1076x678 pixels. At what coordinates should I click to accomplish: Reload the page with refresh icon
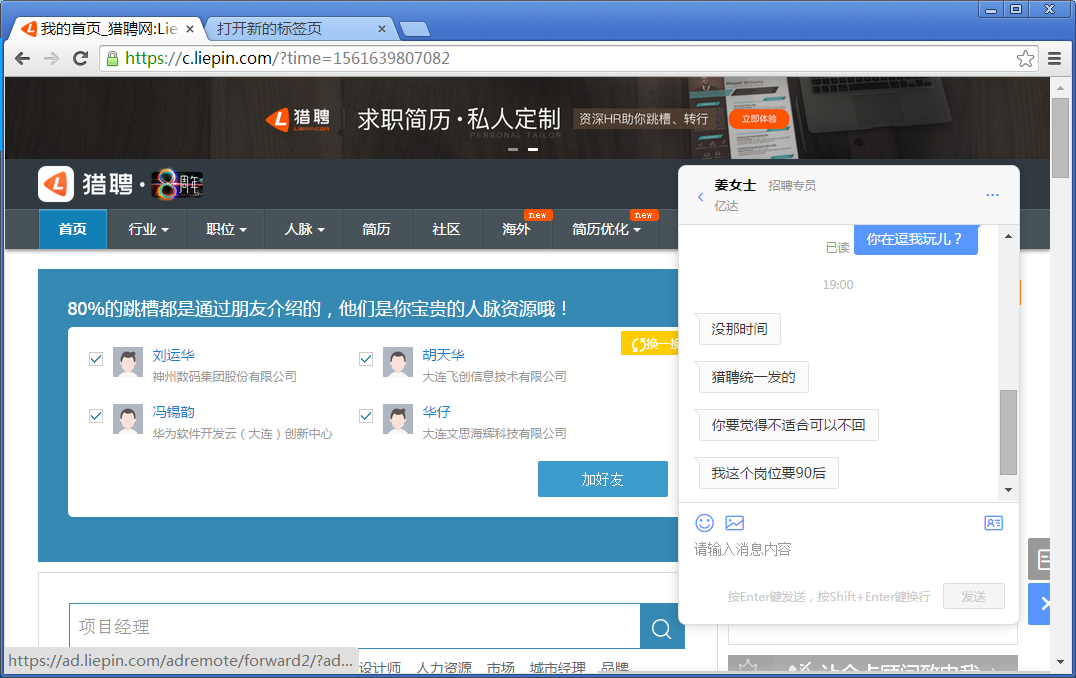(80, 58)
